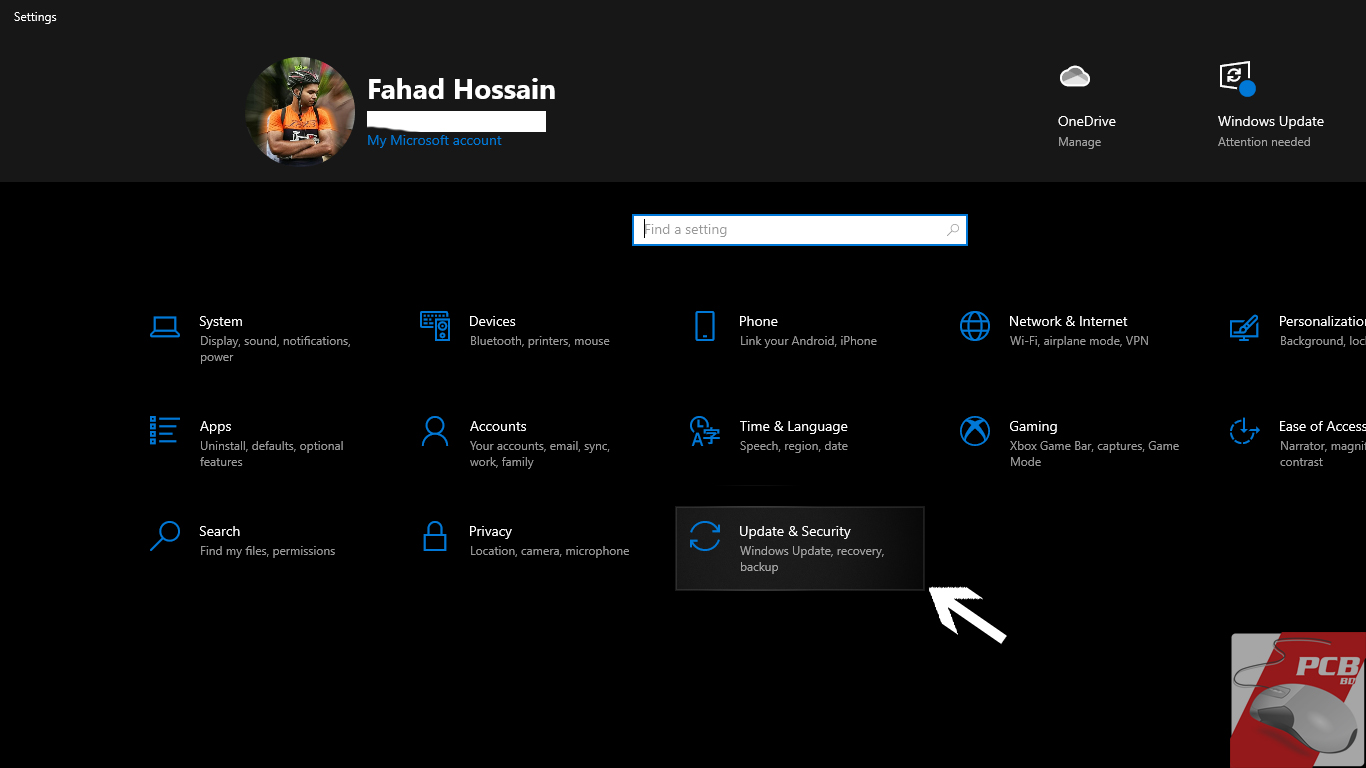1366x768 pixels.
Task: Click the Network & Internet title
Action: 1068,321
